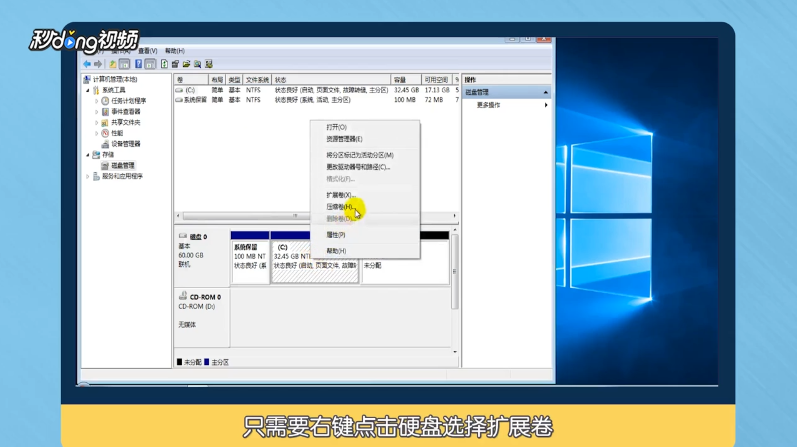This screenshot has height=447, width=797.
Task: Sort by the 卷 column header
Action: click(191, 80)
